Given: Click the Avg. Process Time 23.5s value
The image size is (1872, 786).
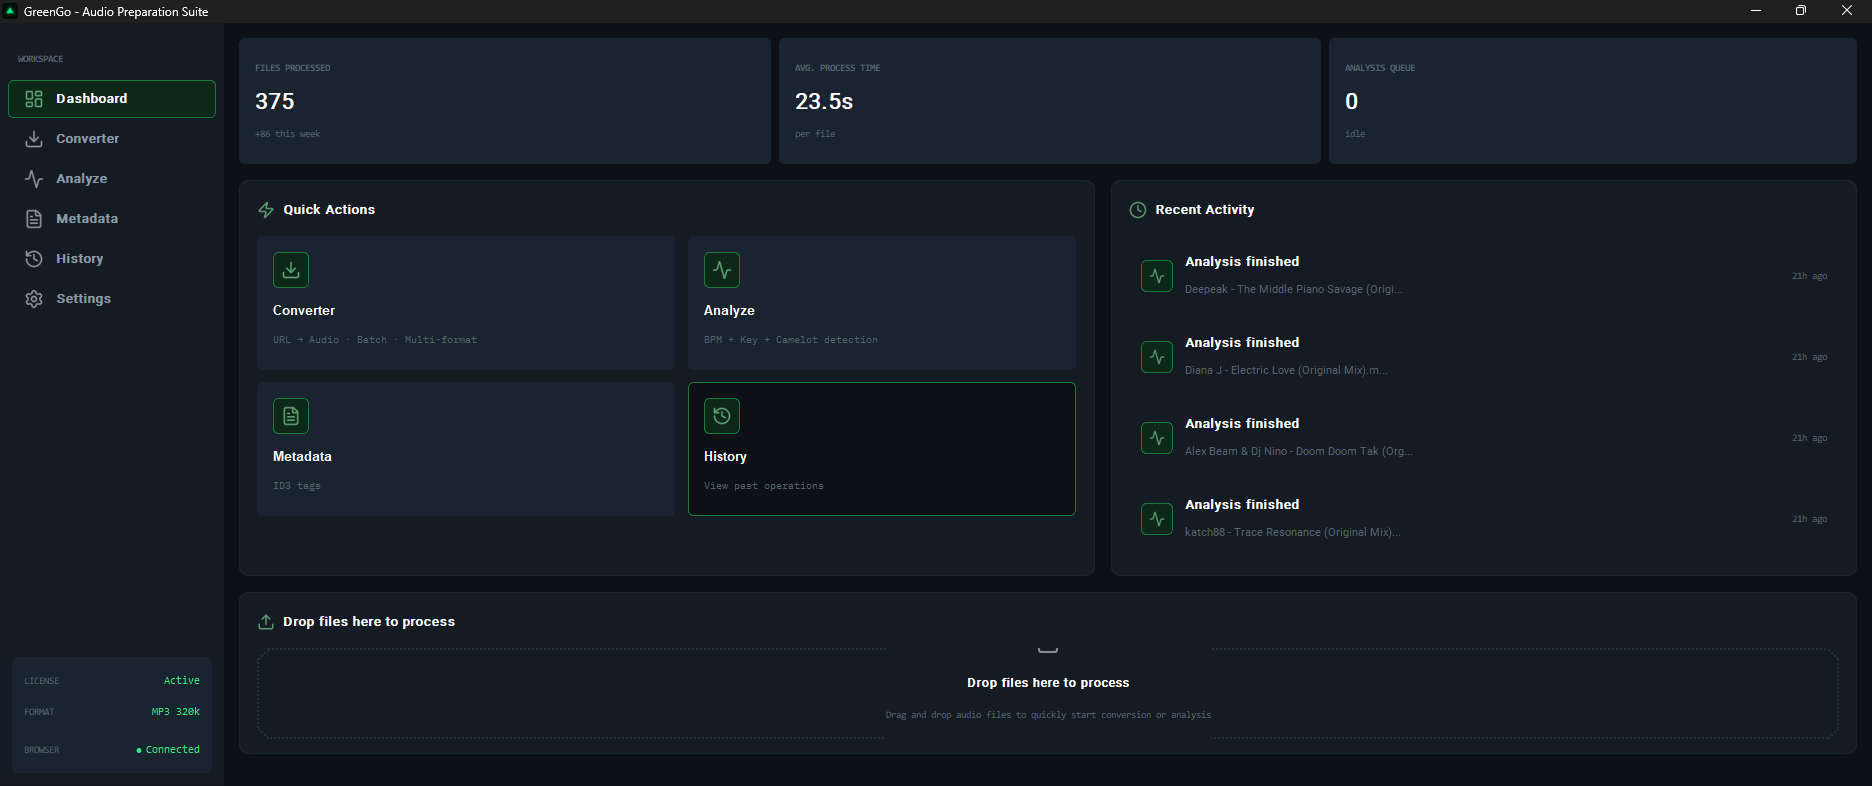Looking at the screenshot, I should tap(824, 102).
